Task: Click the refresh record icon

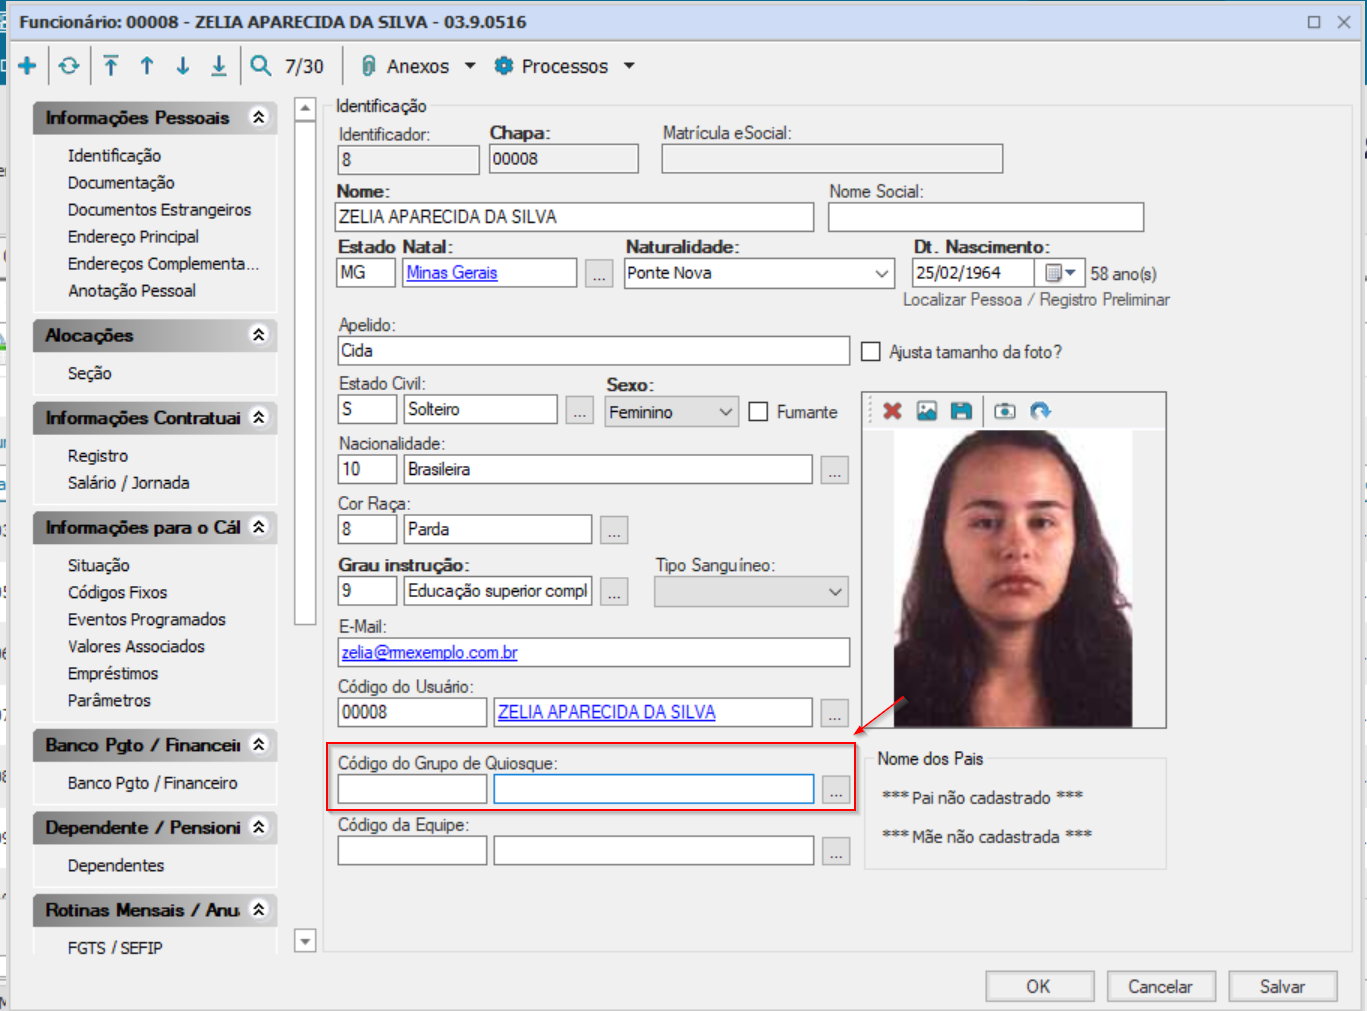Action: click(x=69, y=66)
